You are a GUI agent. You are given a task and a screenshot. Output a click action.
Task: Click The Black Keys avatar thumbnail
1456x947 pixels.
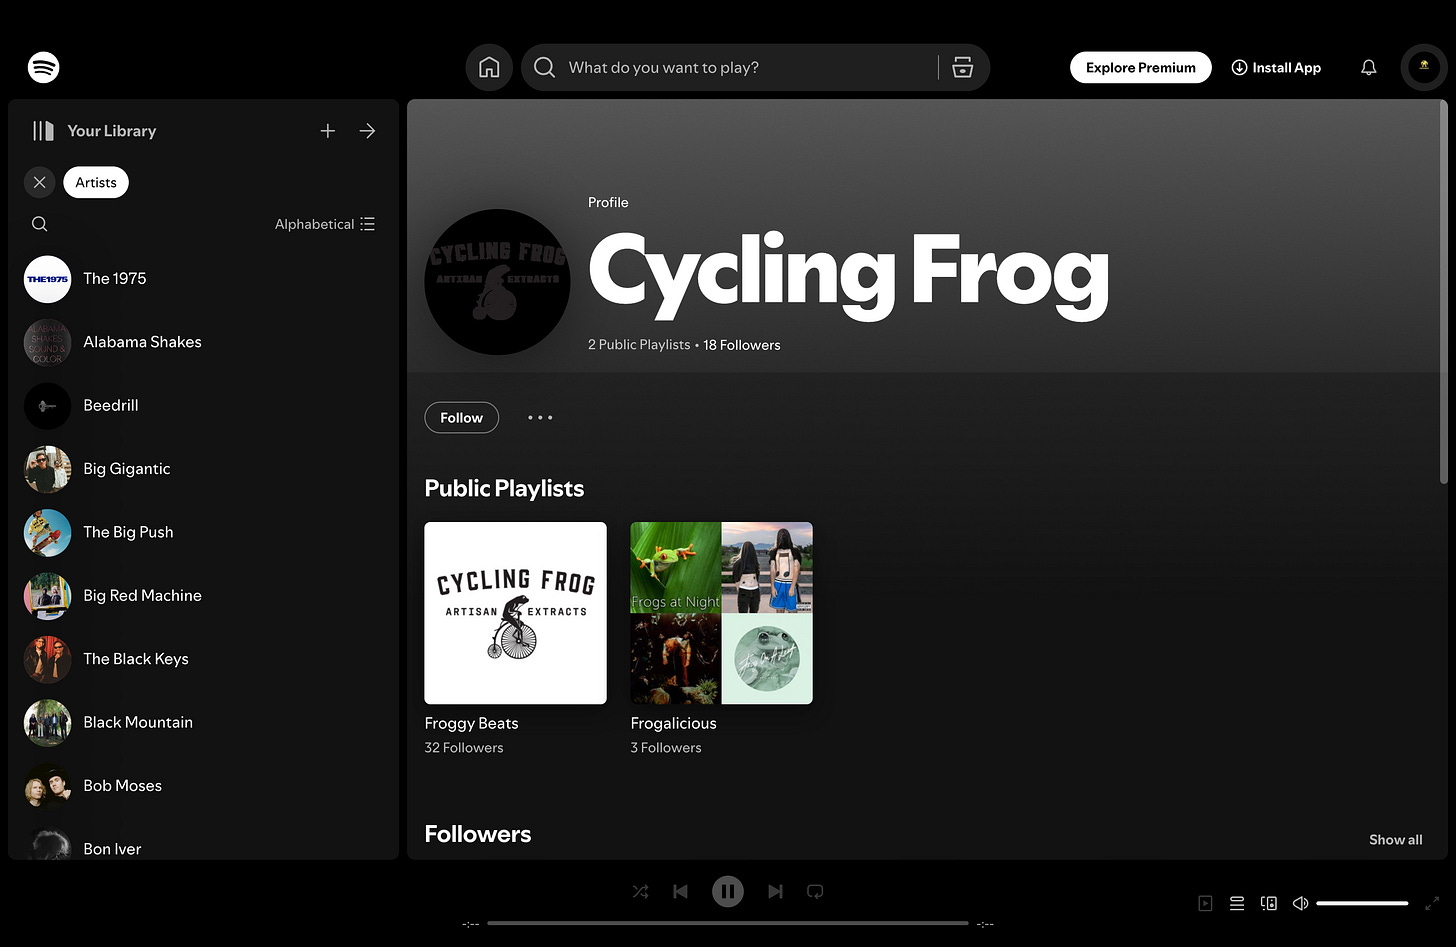(48, 659)
